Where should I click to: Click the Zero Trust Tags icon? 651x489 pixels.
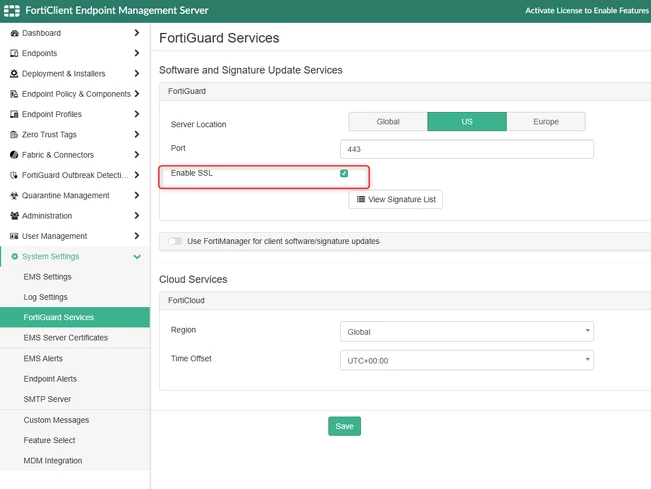[x=14, y=134]
